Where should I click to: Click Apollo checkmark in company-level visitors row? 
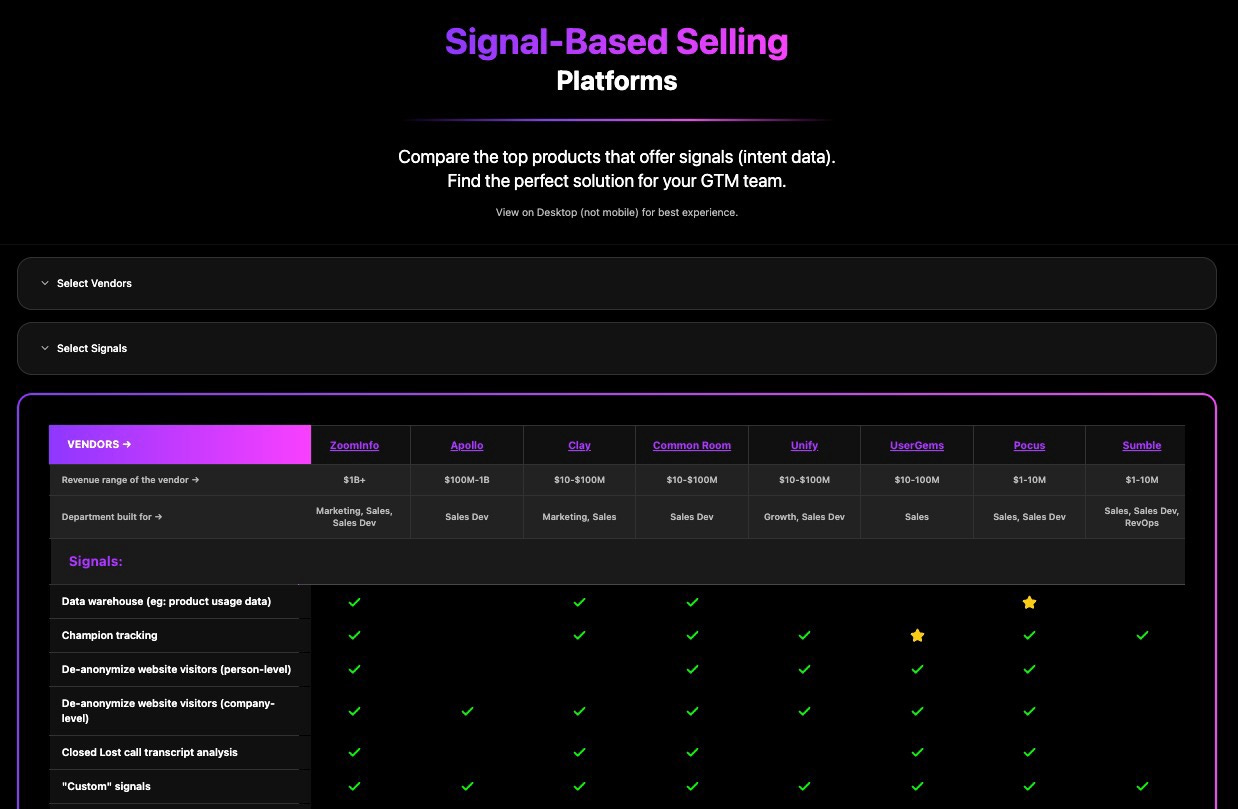[x=467, y=711]
